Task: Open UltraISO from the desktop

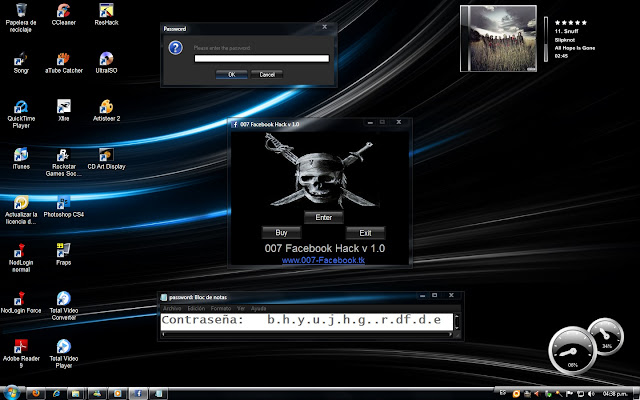Action: coord(106,63)
